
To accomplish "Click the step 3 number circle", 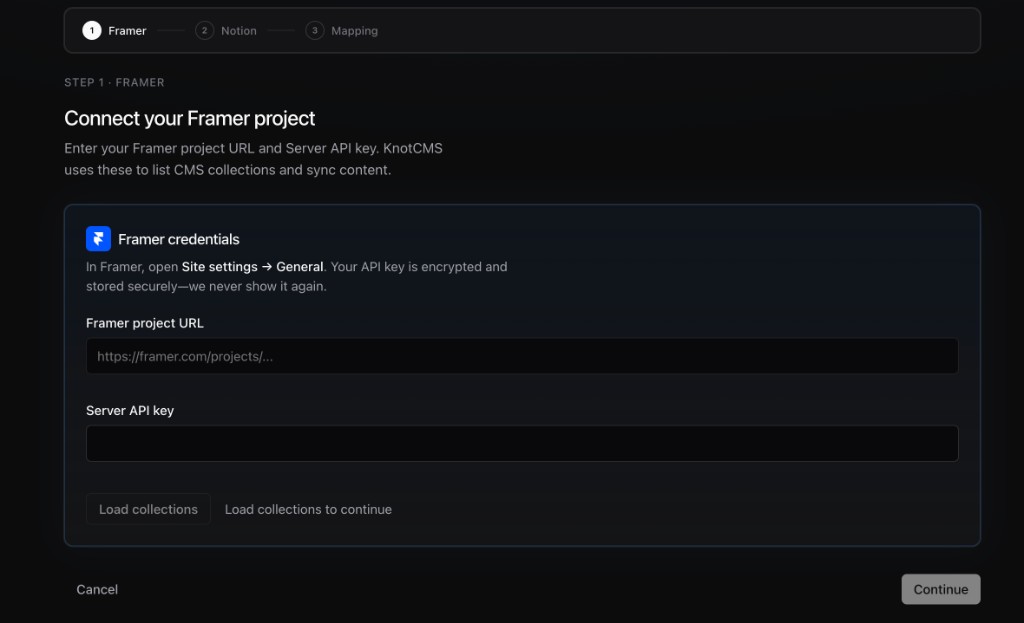I will coord(315,31).
